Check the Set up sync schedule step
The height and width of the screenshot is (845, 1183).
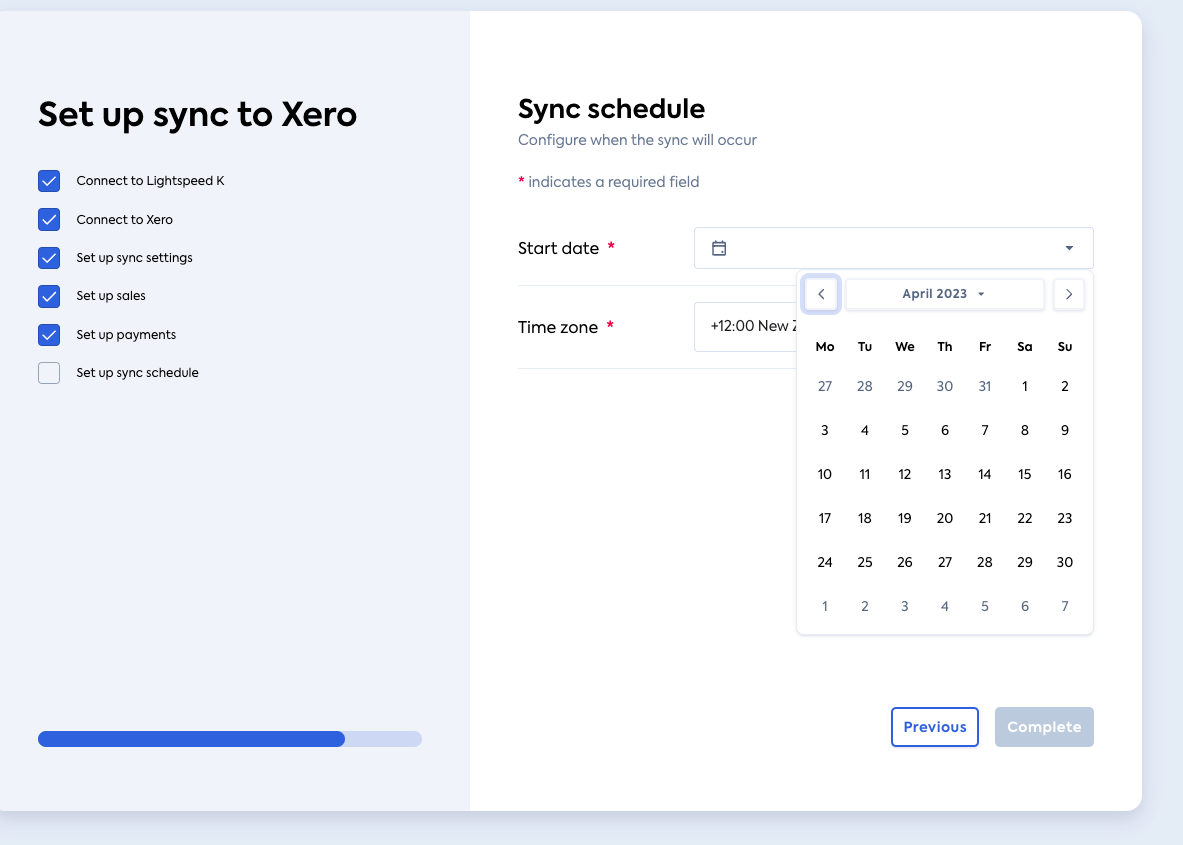click(x=48, y=372)
